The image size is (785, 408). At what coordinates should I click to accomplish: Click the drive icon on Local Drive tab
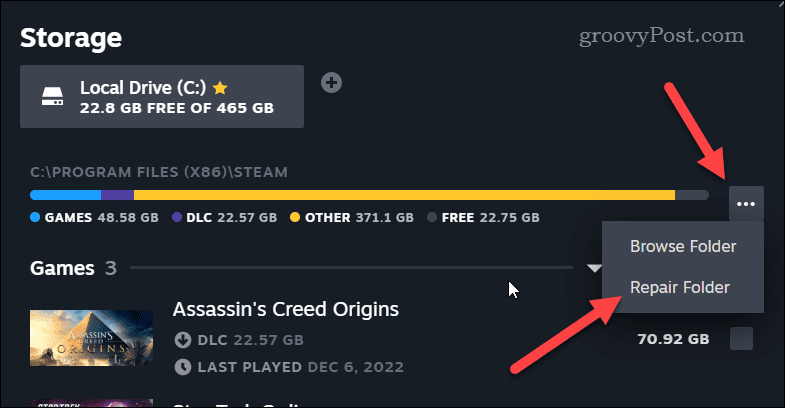[53, 99]
